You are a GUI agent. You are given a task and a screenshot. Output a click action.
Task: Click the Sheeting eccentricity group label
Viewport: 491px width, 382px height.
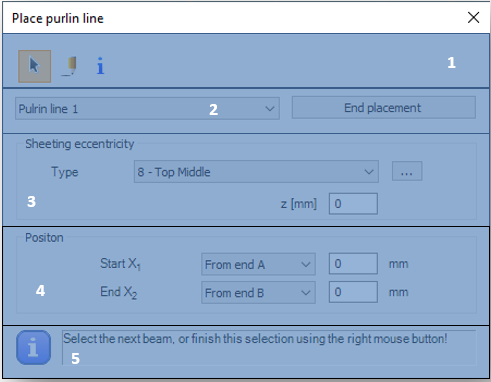coord(80,144)
